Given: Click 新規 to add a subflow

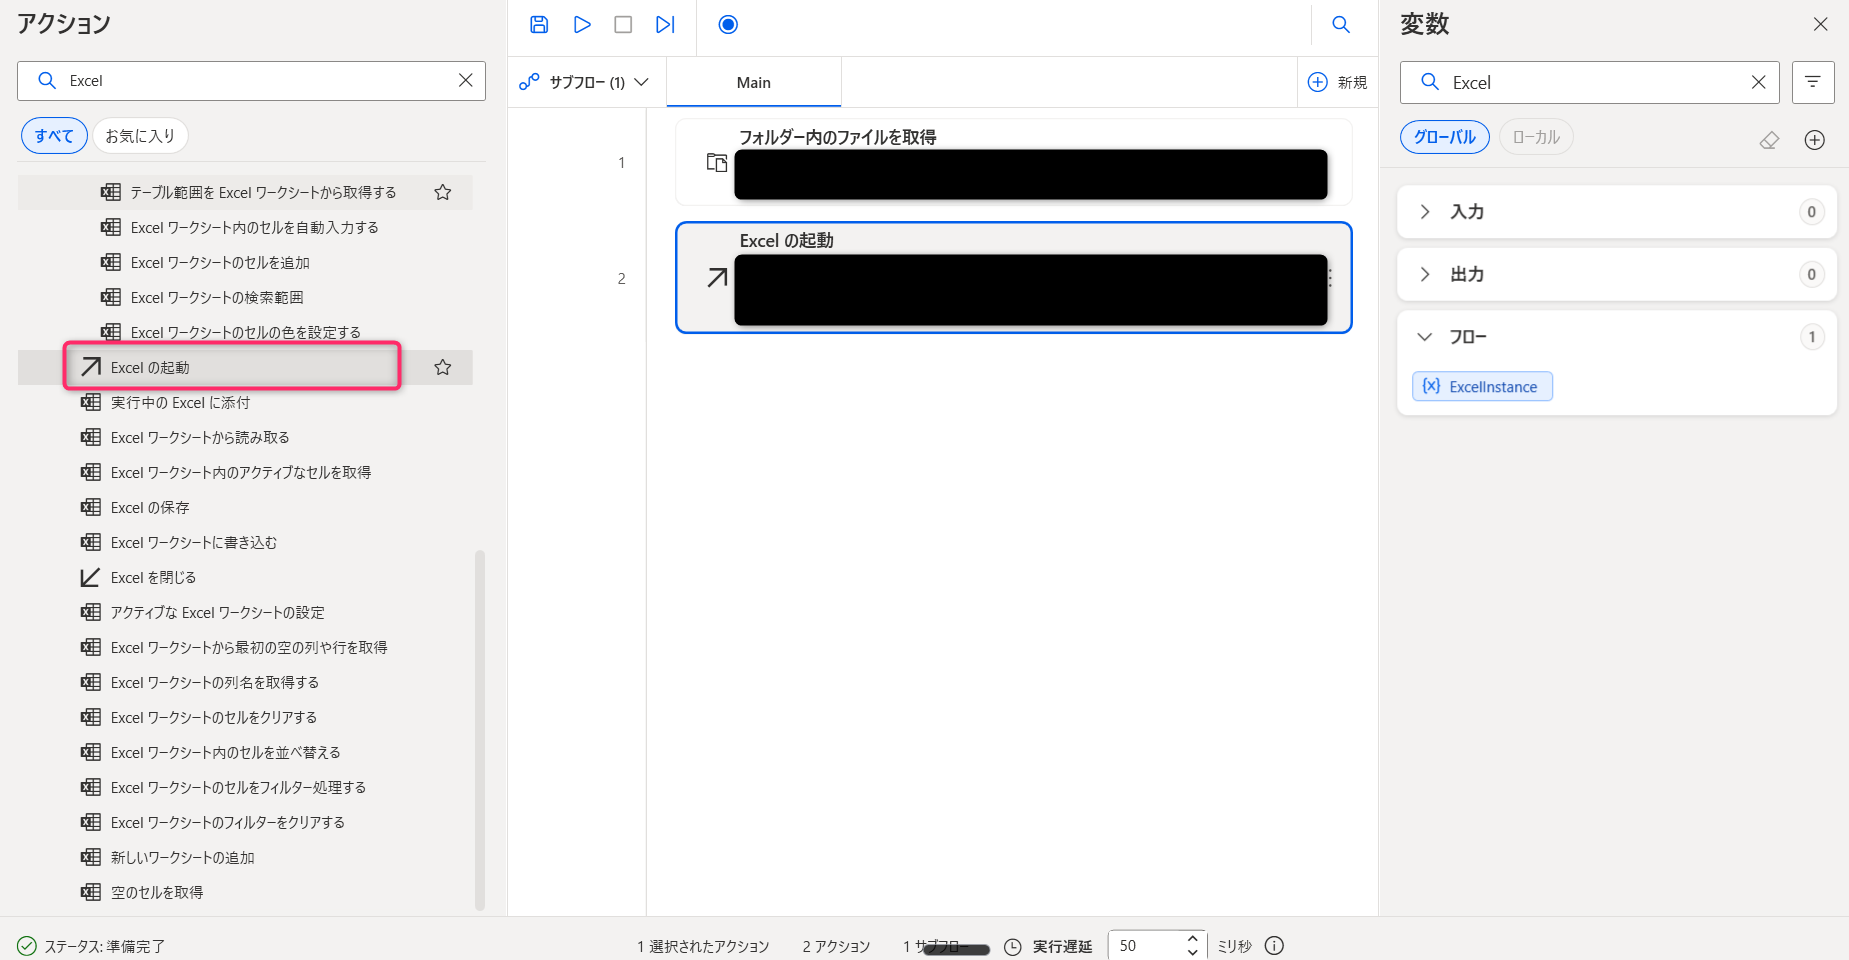Looking at the screenshot, I should click(x=1338, y=82).
